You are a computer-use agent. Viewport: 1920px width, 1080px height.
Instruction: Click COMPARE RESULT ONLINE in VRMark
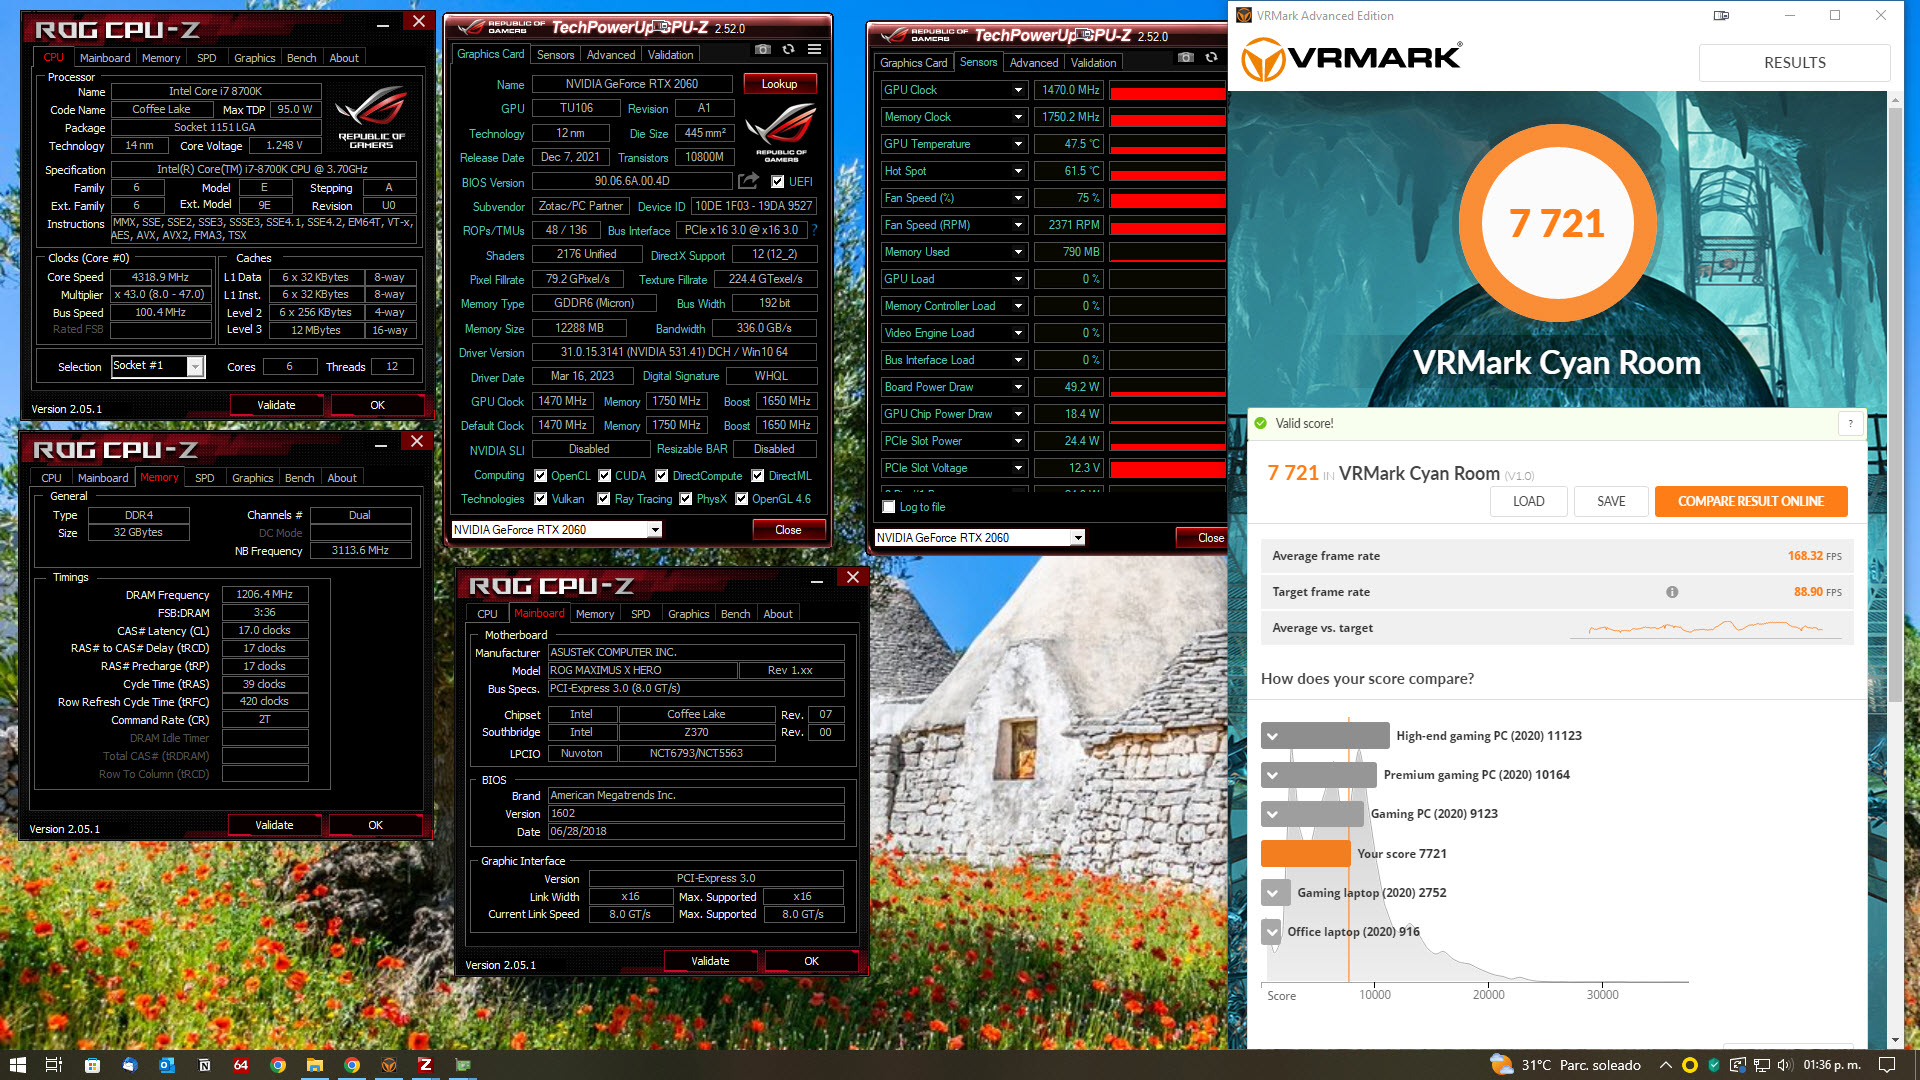1750,501
